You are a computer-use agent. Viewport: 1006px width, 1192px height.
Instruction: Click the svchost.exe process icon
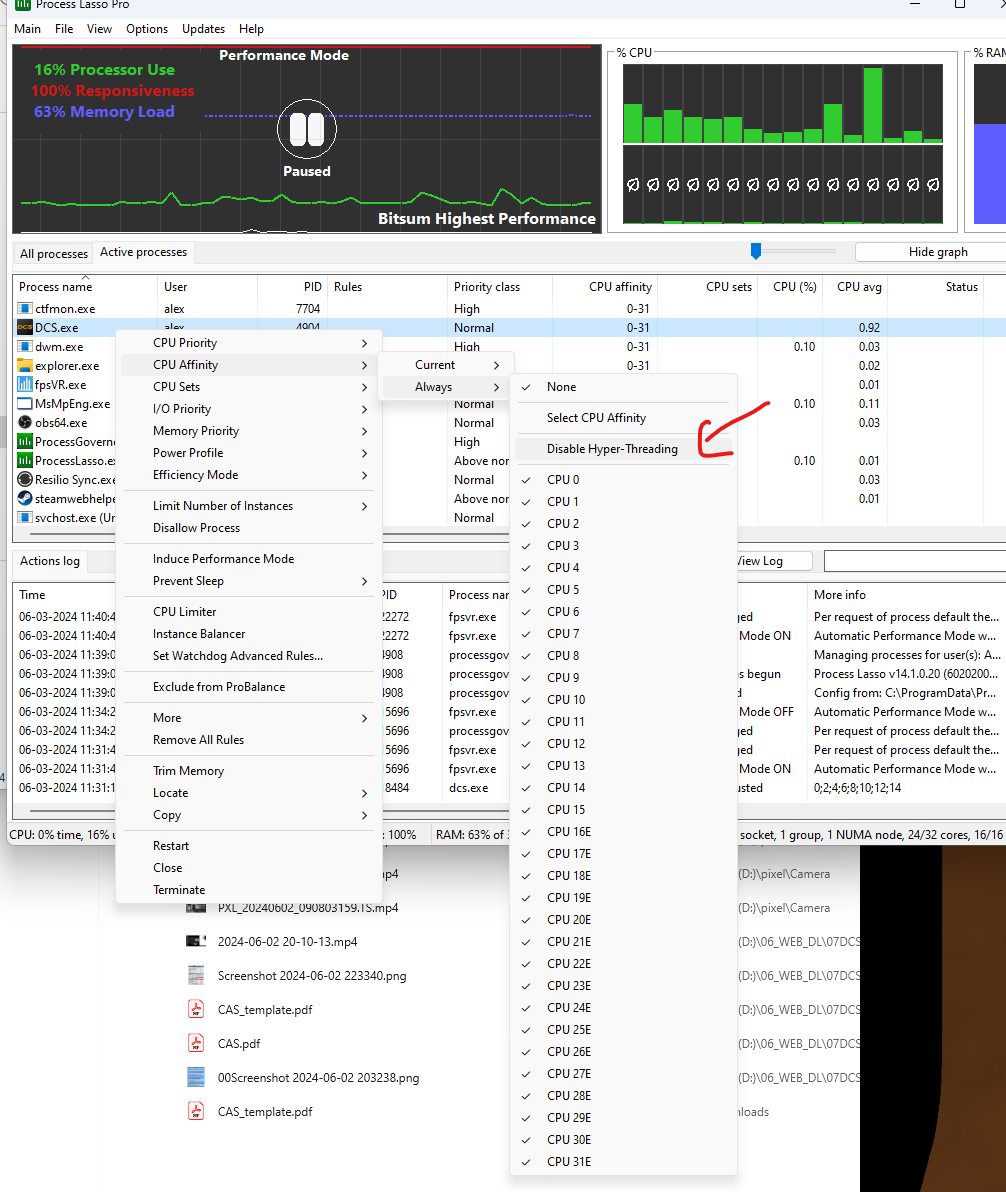pyautogui.click(x=24, y=518)
